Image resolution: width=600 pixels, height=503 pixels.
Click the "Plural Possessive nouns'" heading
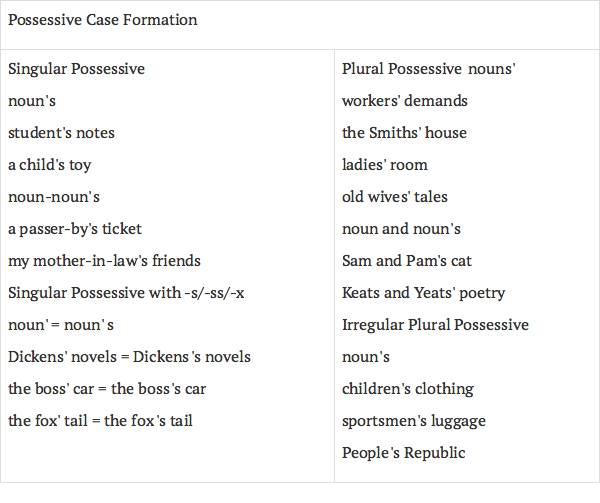(428, 69)
